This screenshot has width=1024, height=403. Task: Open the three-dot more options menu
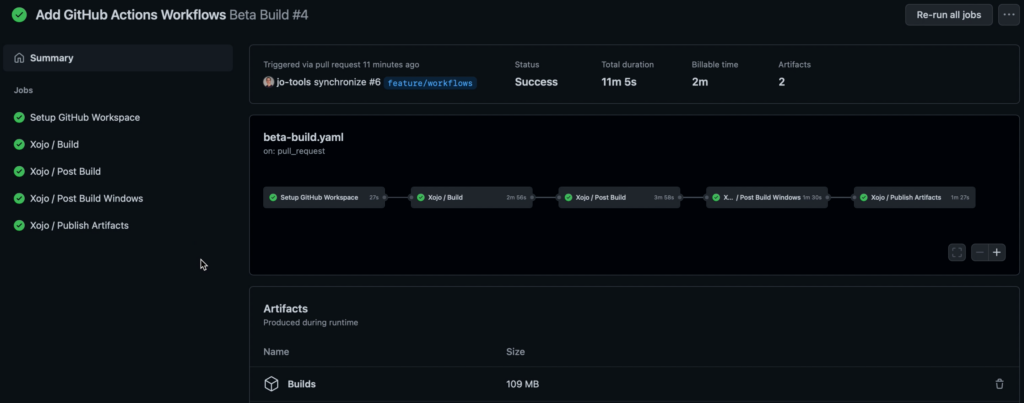(1008, 14)
